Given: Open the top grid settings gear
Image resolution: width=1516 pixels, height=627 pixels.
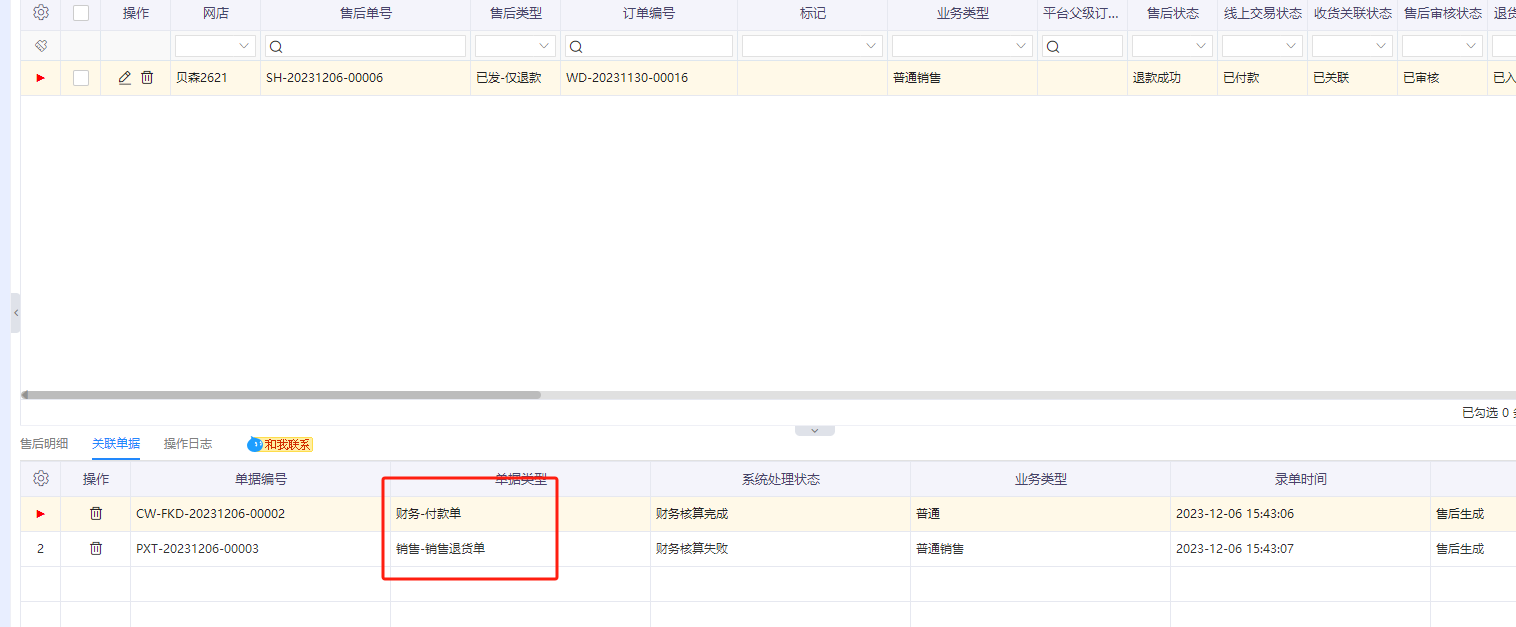Looking at the screenshot, I should [x=41, y=13].
